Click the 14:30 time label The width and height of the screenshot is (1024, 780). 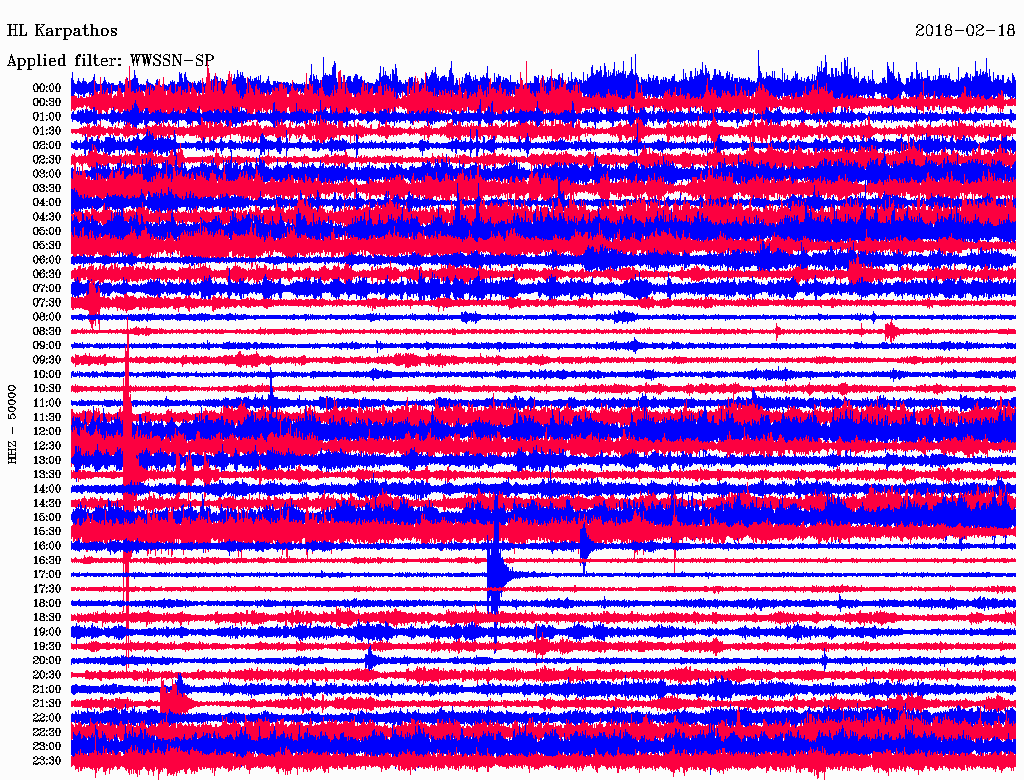[x=47, y=504]
